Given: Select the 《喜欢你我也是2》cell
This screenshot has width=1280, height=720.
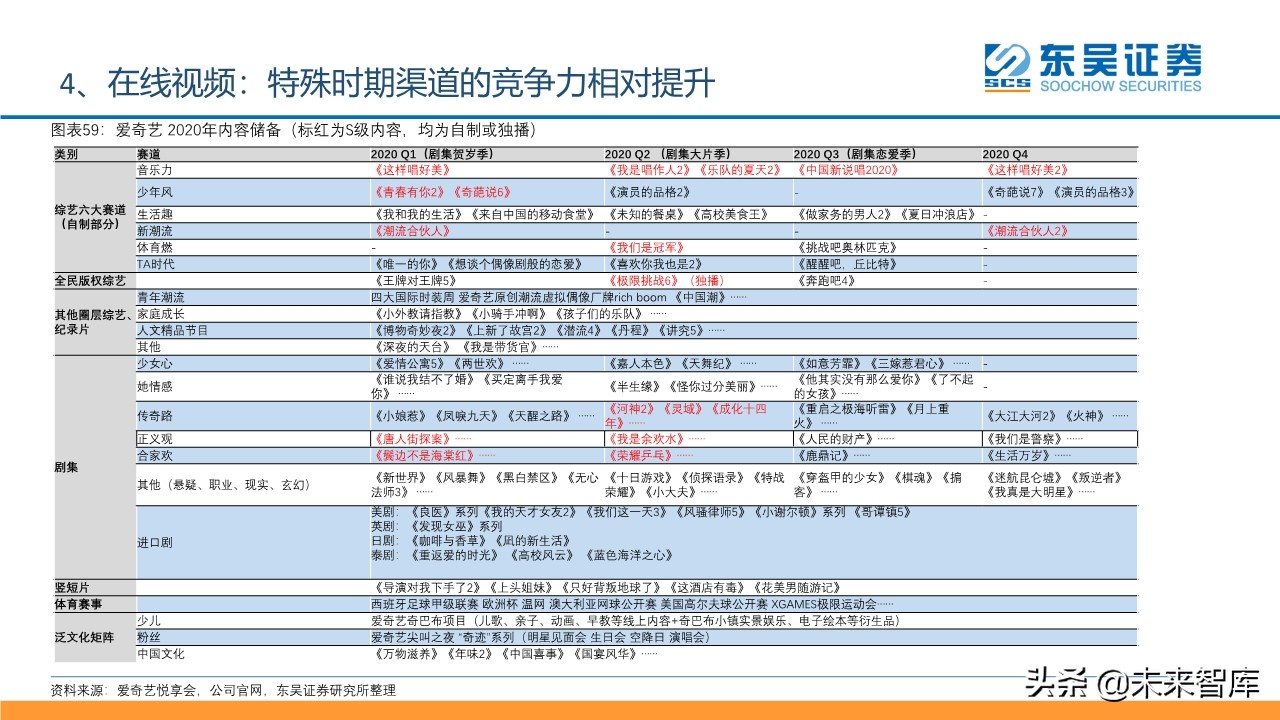Looking at the screenshot, I should 658,264.
